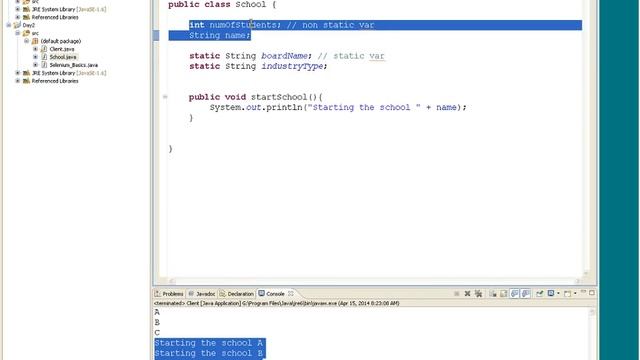The height and width of the screenshot is (360, 640).
Task: Collapse the src folder under Day2
Action: click(18, 33)
